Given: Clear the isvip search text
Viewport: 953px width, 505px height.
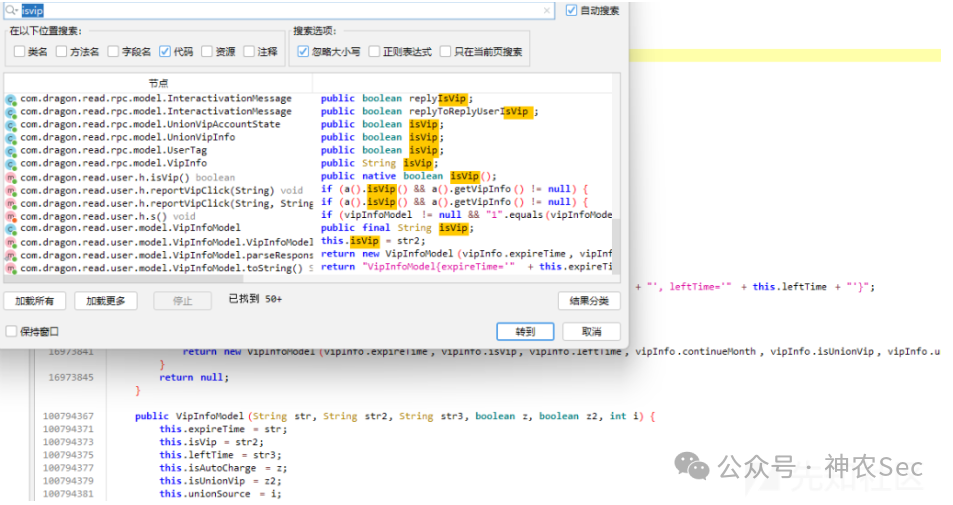Looking at the screenshot, I should pyautogui.click(x=546, y=10).
